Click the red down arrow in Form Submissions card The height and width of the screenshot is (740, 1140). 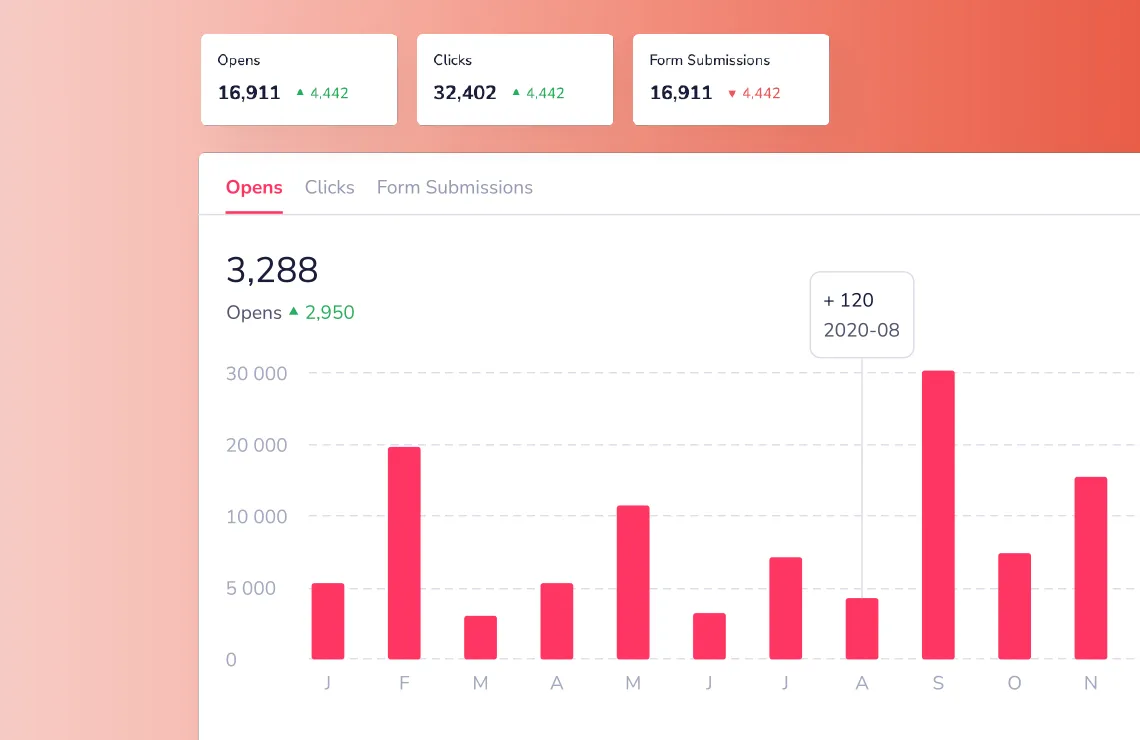[x=732, y=93]
